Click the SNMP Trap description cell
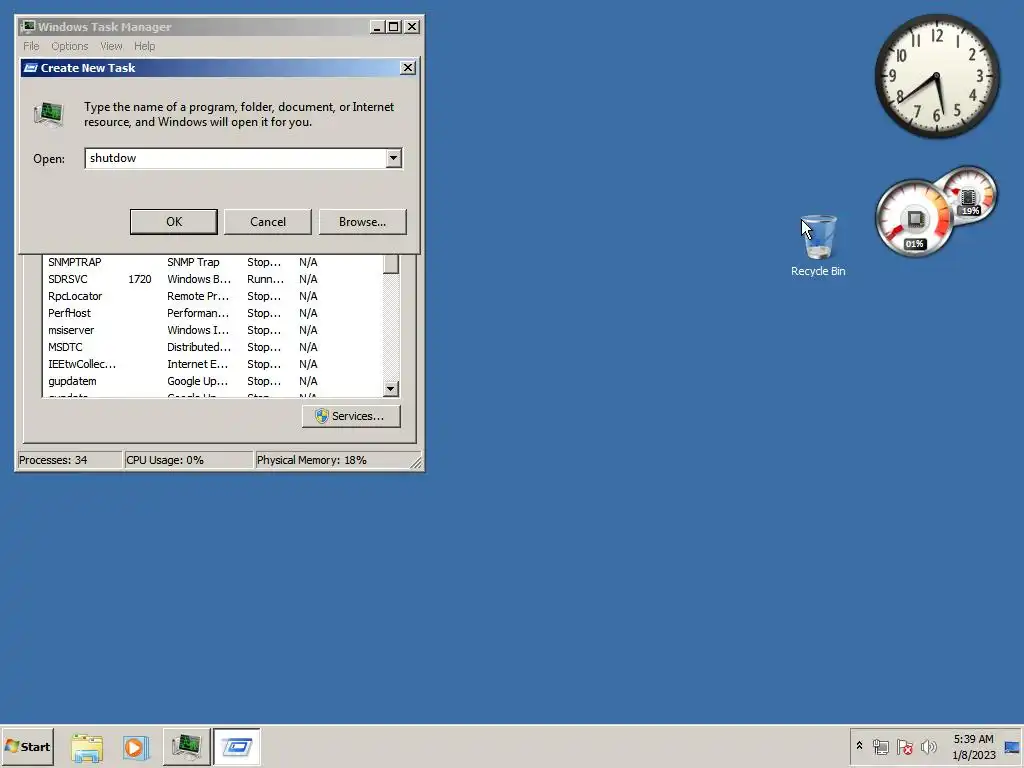 193,262
